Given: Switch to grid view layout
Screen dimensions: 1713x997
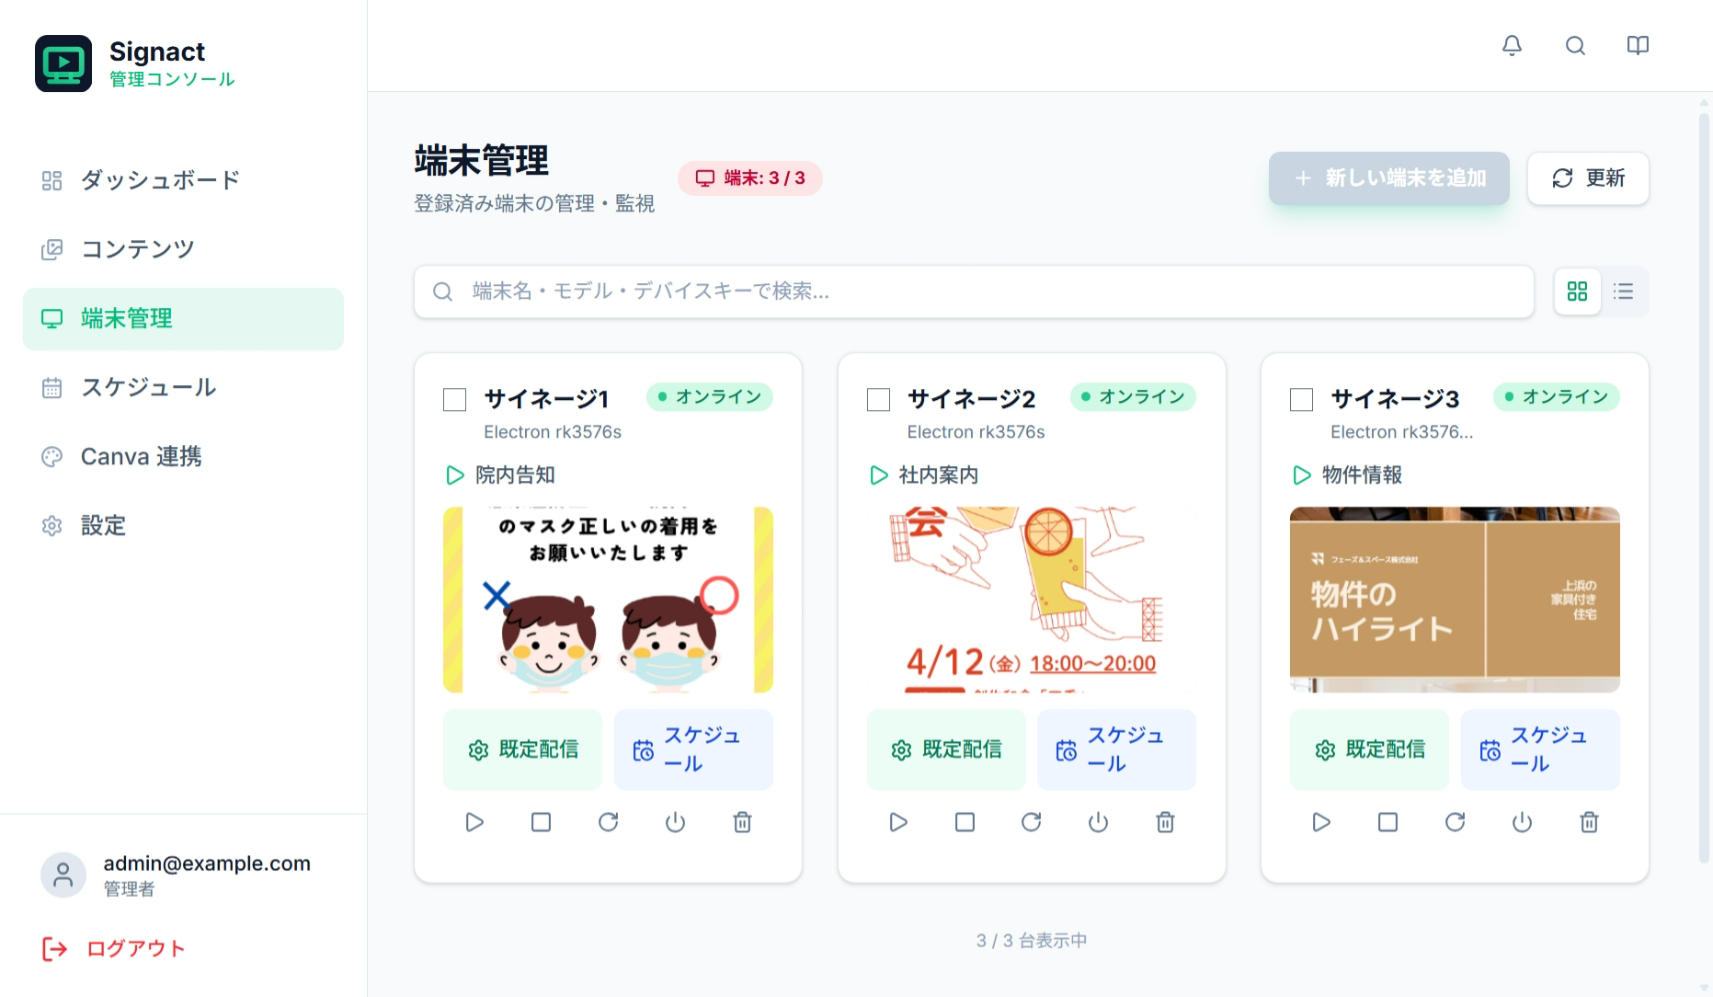Looking at the screenshot, I should pyautogui.click(x=1577, y=291).
